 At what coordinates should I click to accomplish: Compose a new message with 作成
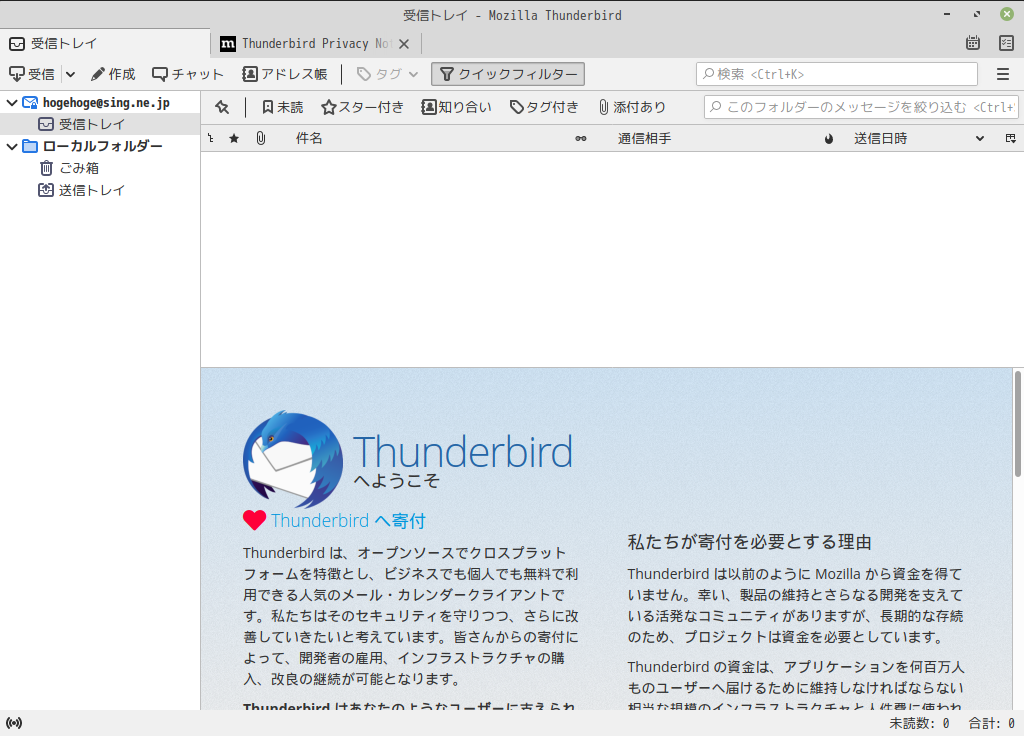[113, 74]
